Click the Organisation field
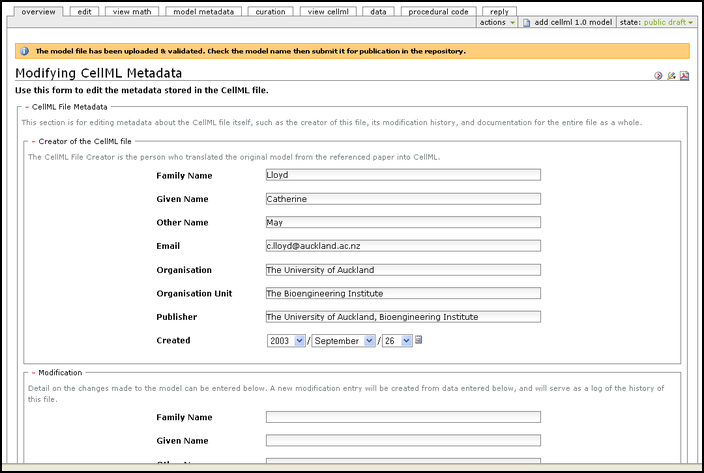Screen dimensions: 704x473 [x=403, y=270]
